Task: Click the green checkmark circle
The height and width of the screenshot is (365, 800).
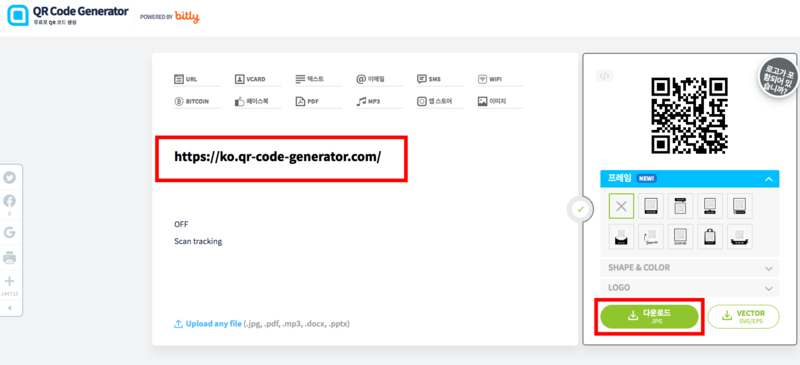Action: pyautogui.click(x=580, y=209)
